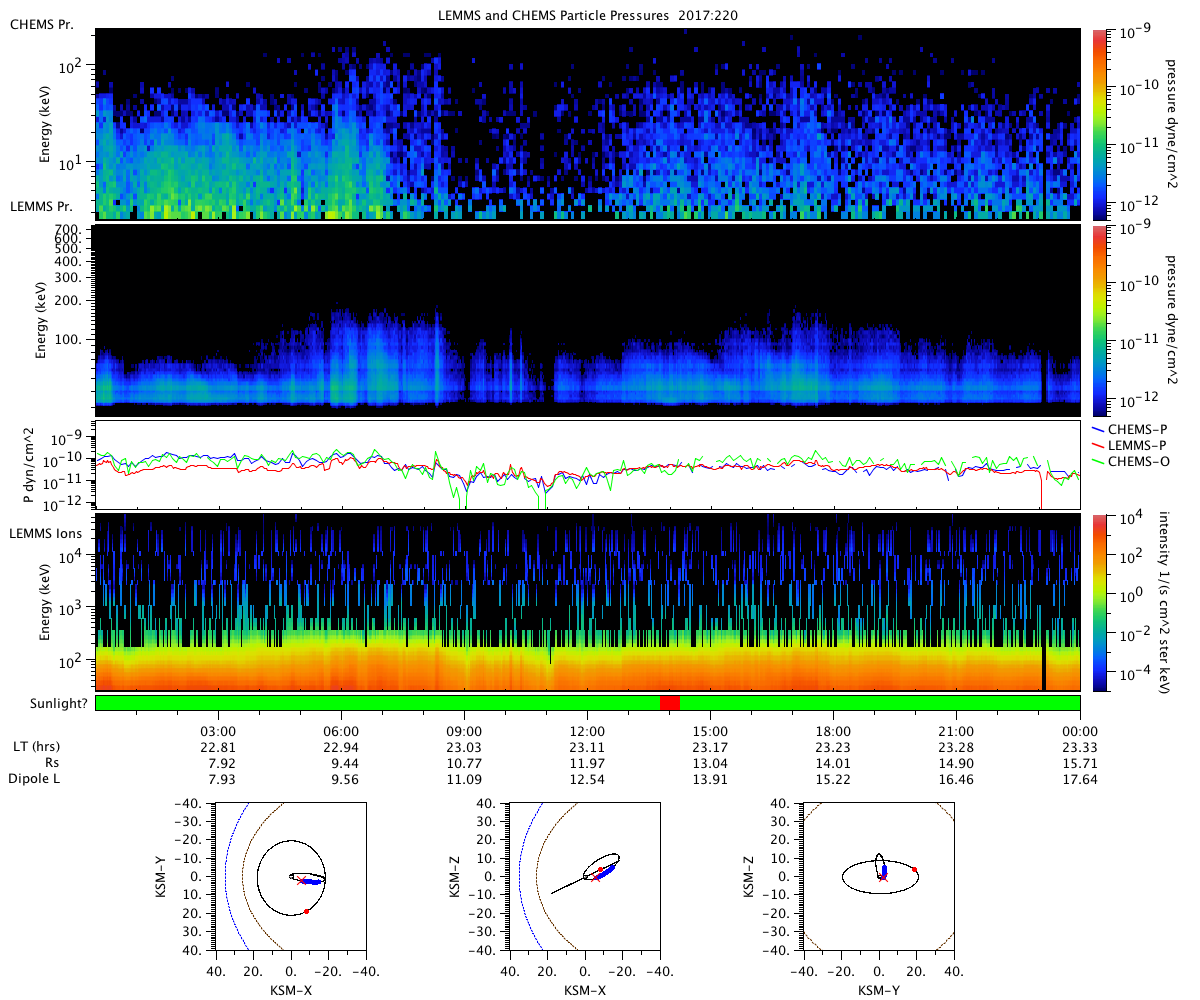Click the "LT (hrs)" row label

35,746
